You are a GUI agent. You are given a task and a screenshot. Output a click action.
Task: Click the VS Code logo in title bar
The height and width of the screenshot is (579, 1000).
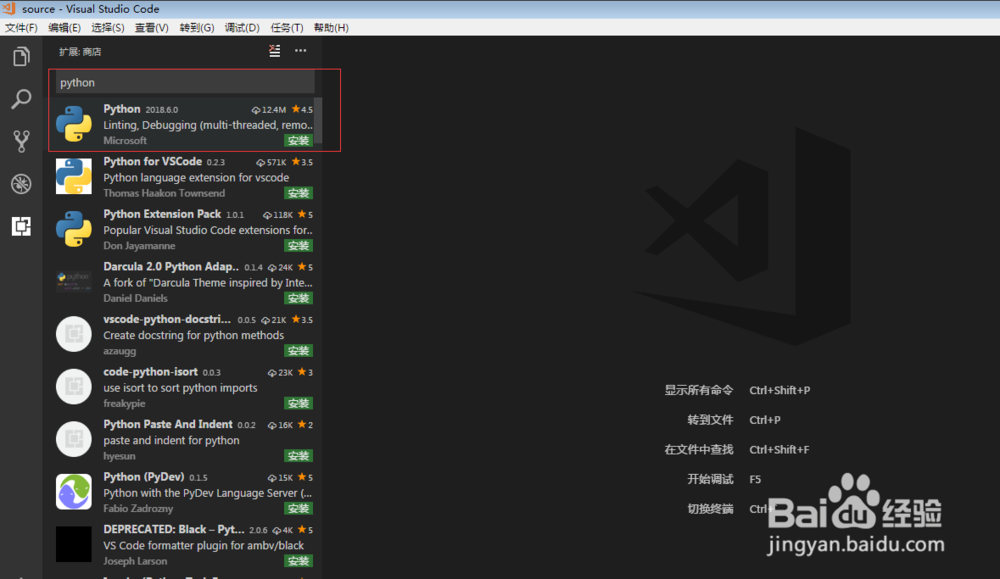[9, 8]
